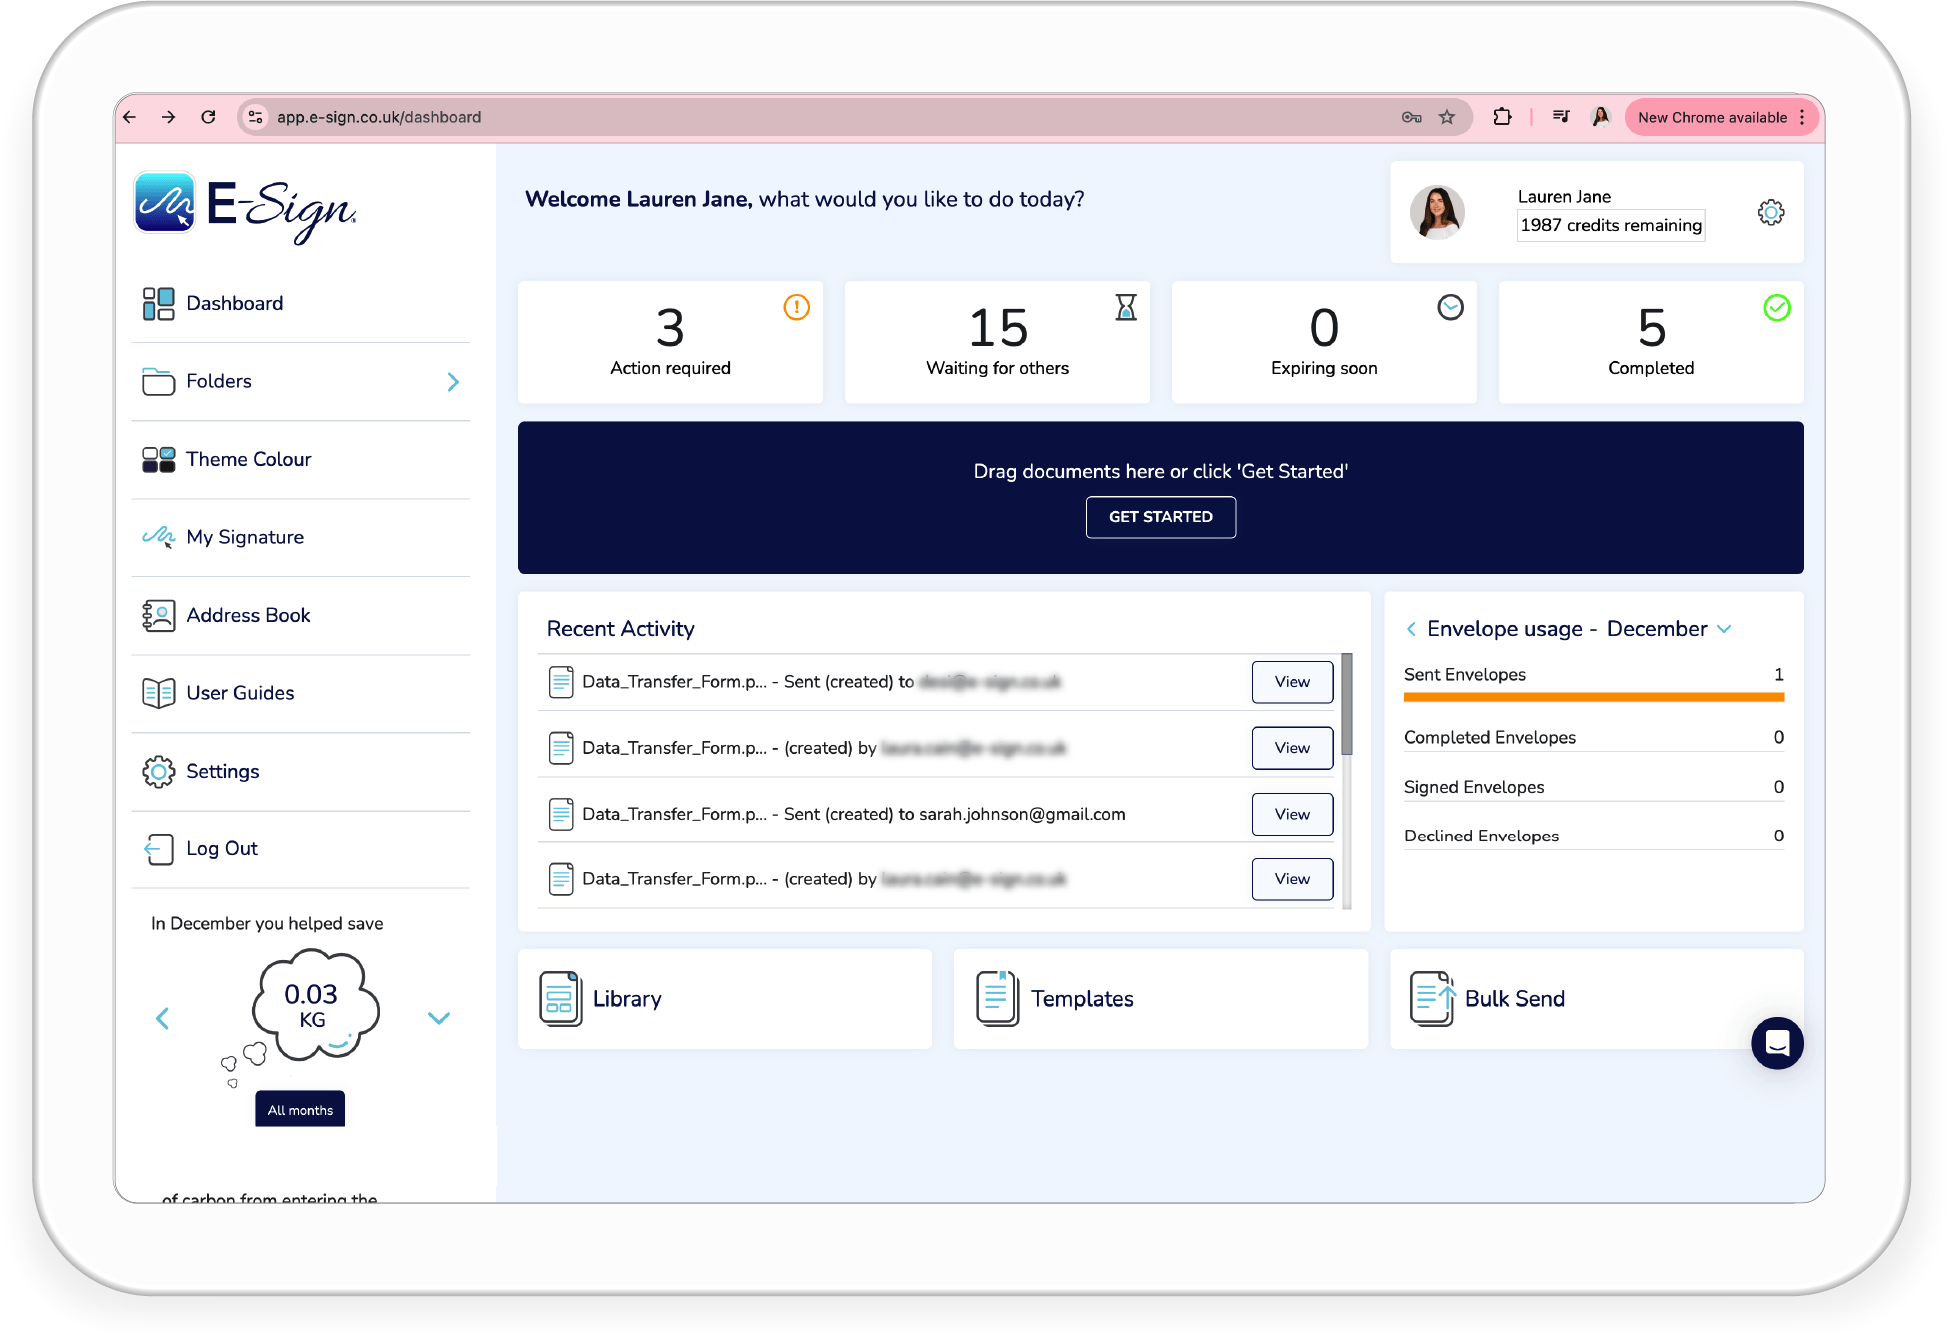Expand the Folders chevron arrow

point(453,382)
